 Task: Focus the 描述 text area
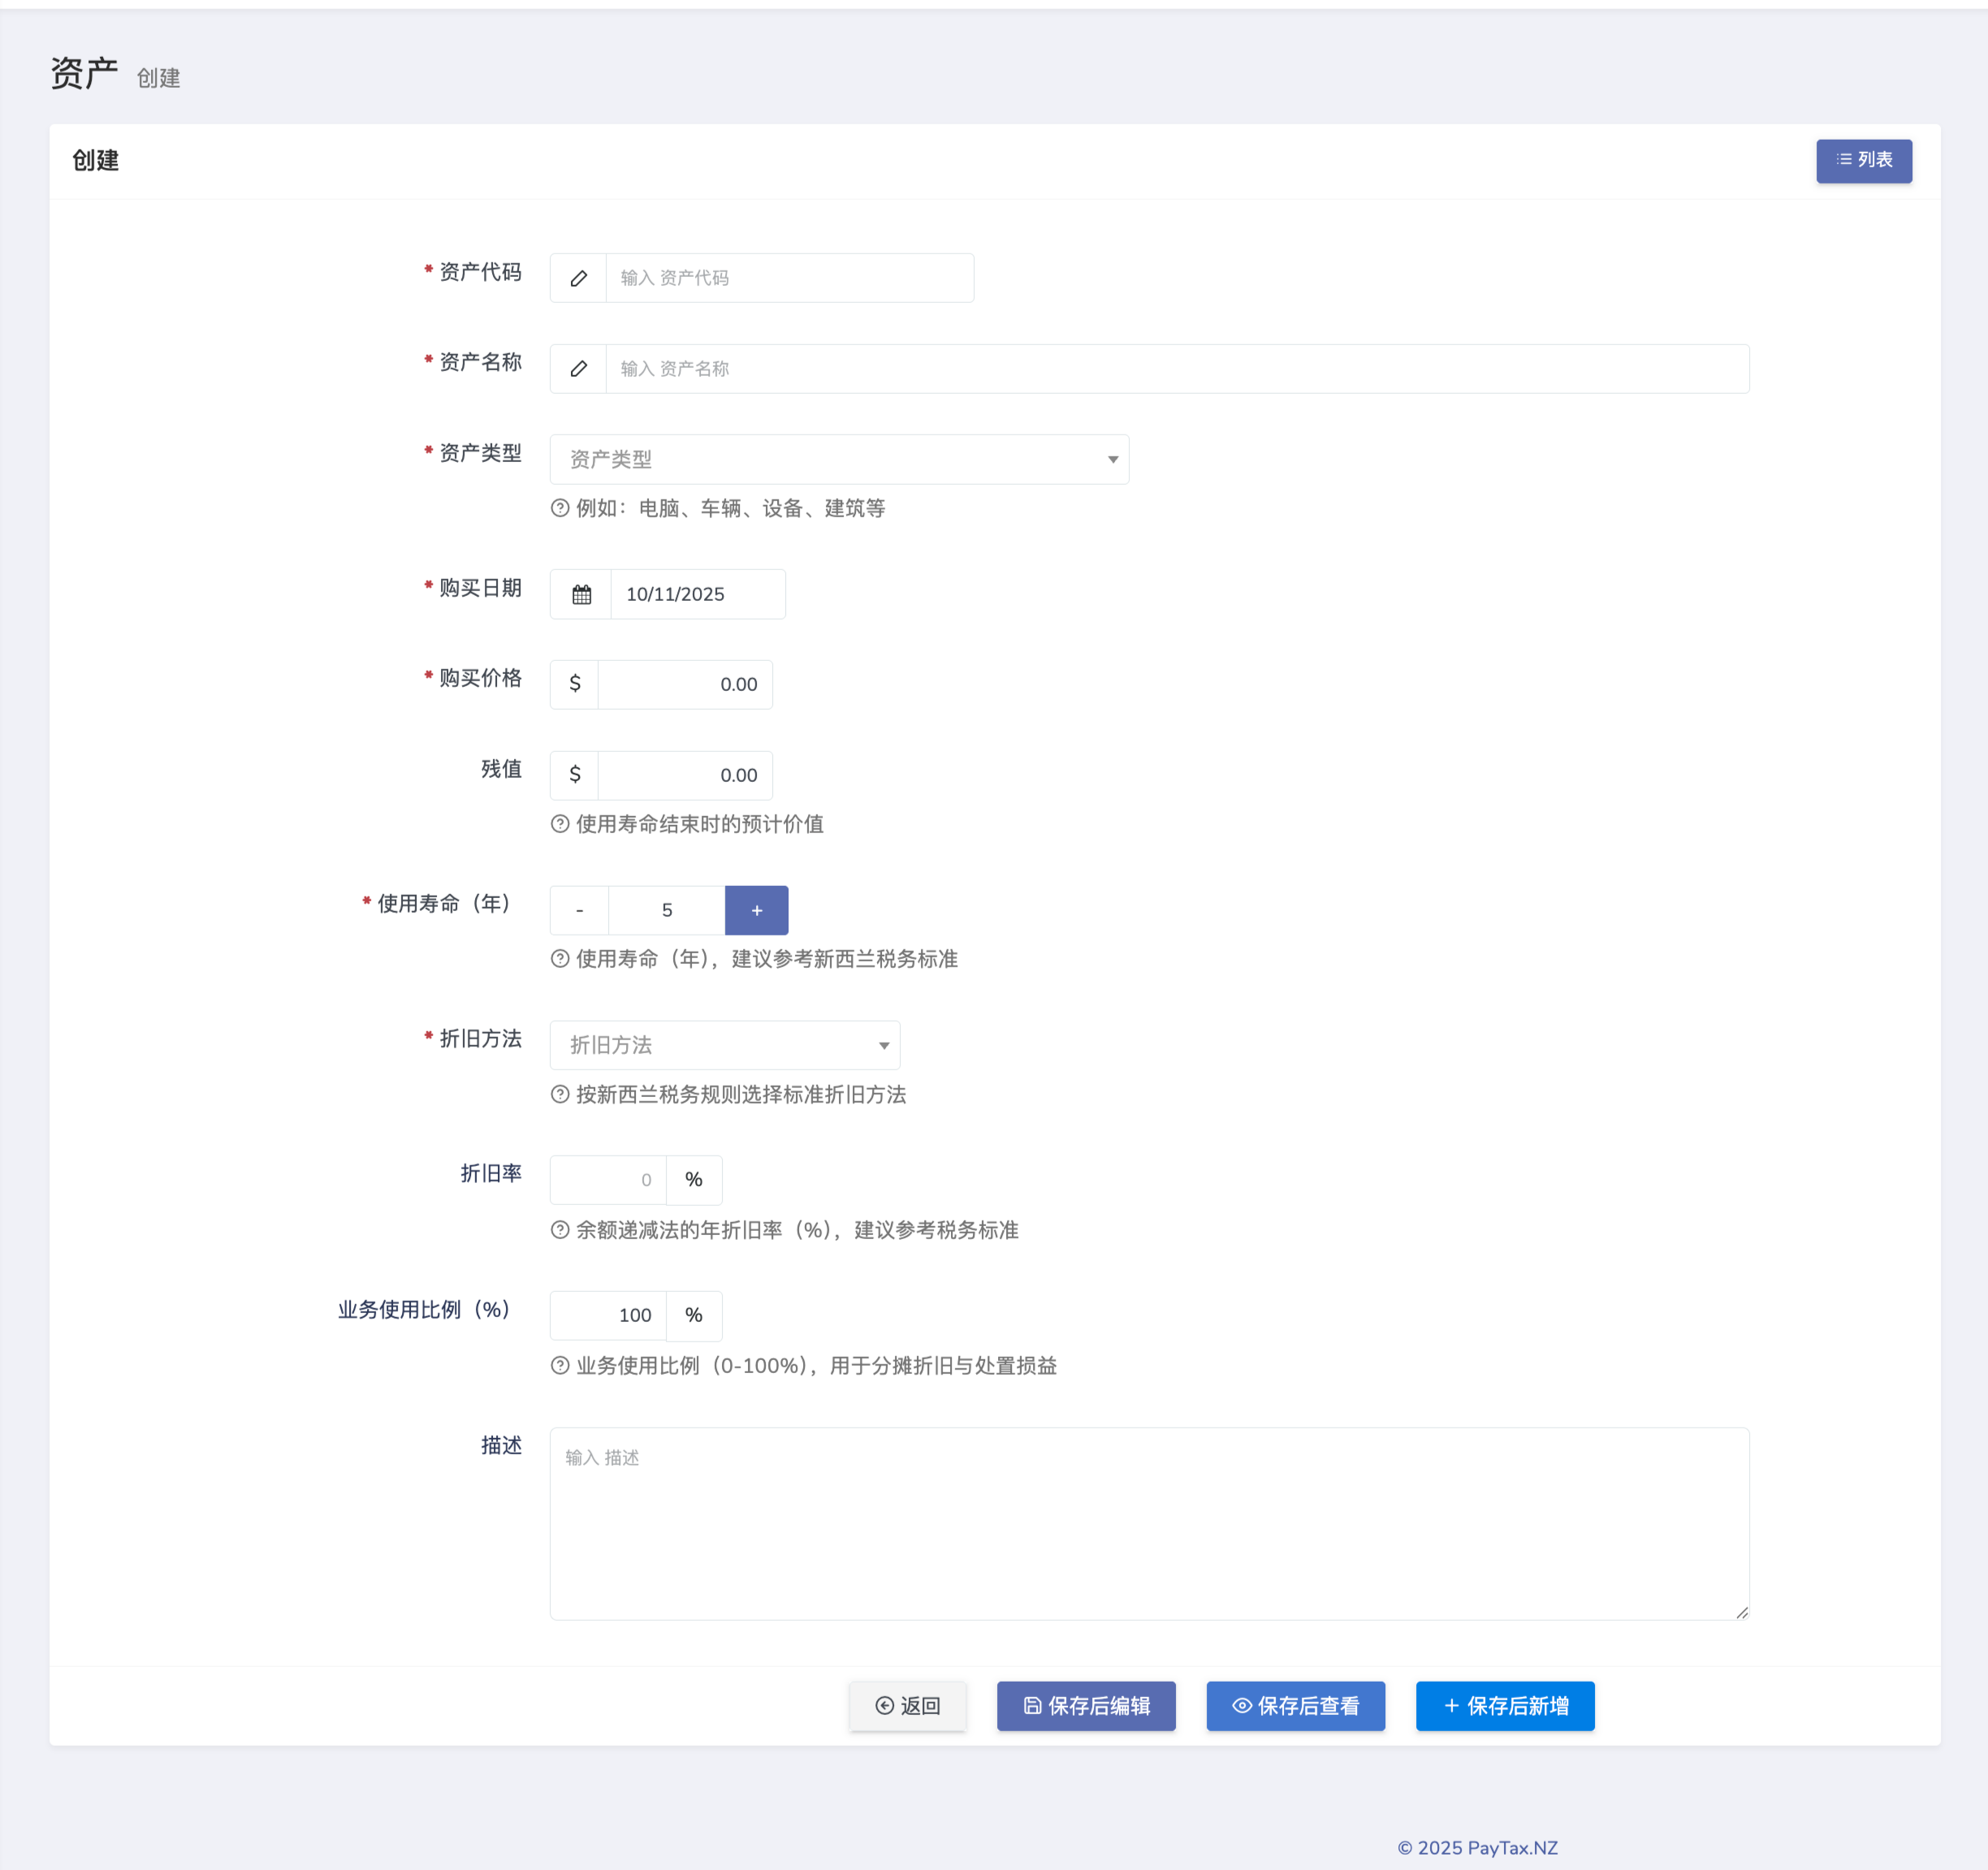point(1148,1523)
